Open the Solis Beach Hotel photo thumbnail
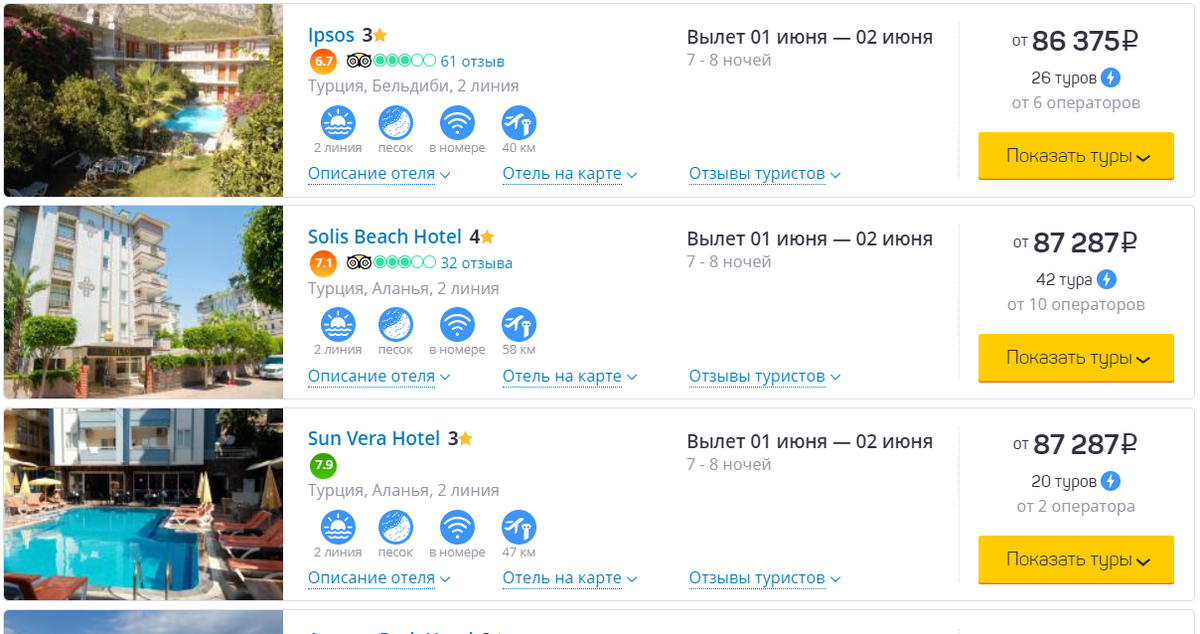The width and height of the screenshot is (1200, 634). tap(143, 302)
